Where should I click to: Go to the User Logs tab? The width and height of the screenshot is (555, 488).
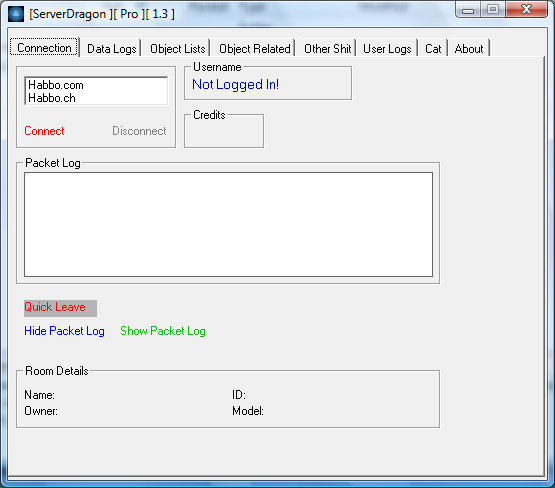[x=387, y=48]
